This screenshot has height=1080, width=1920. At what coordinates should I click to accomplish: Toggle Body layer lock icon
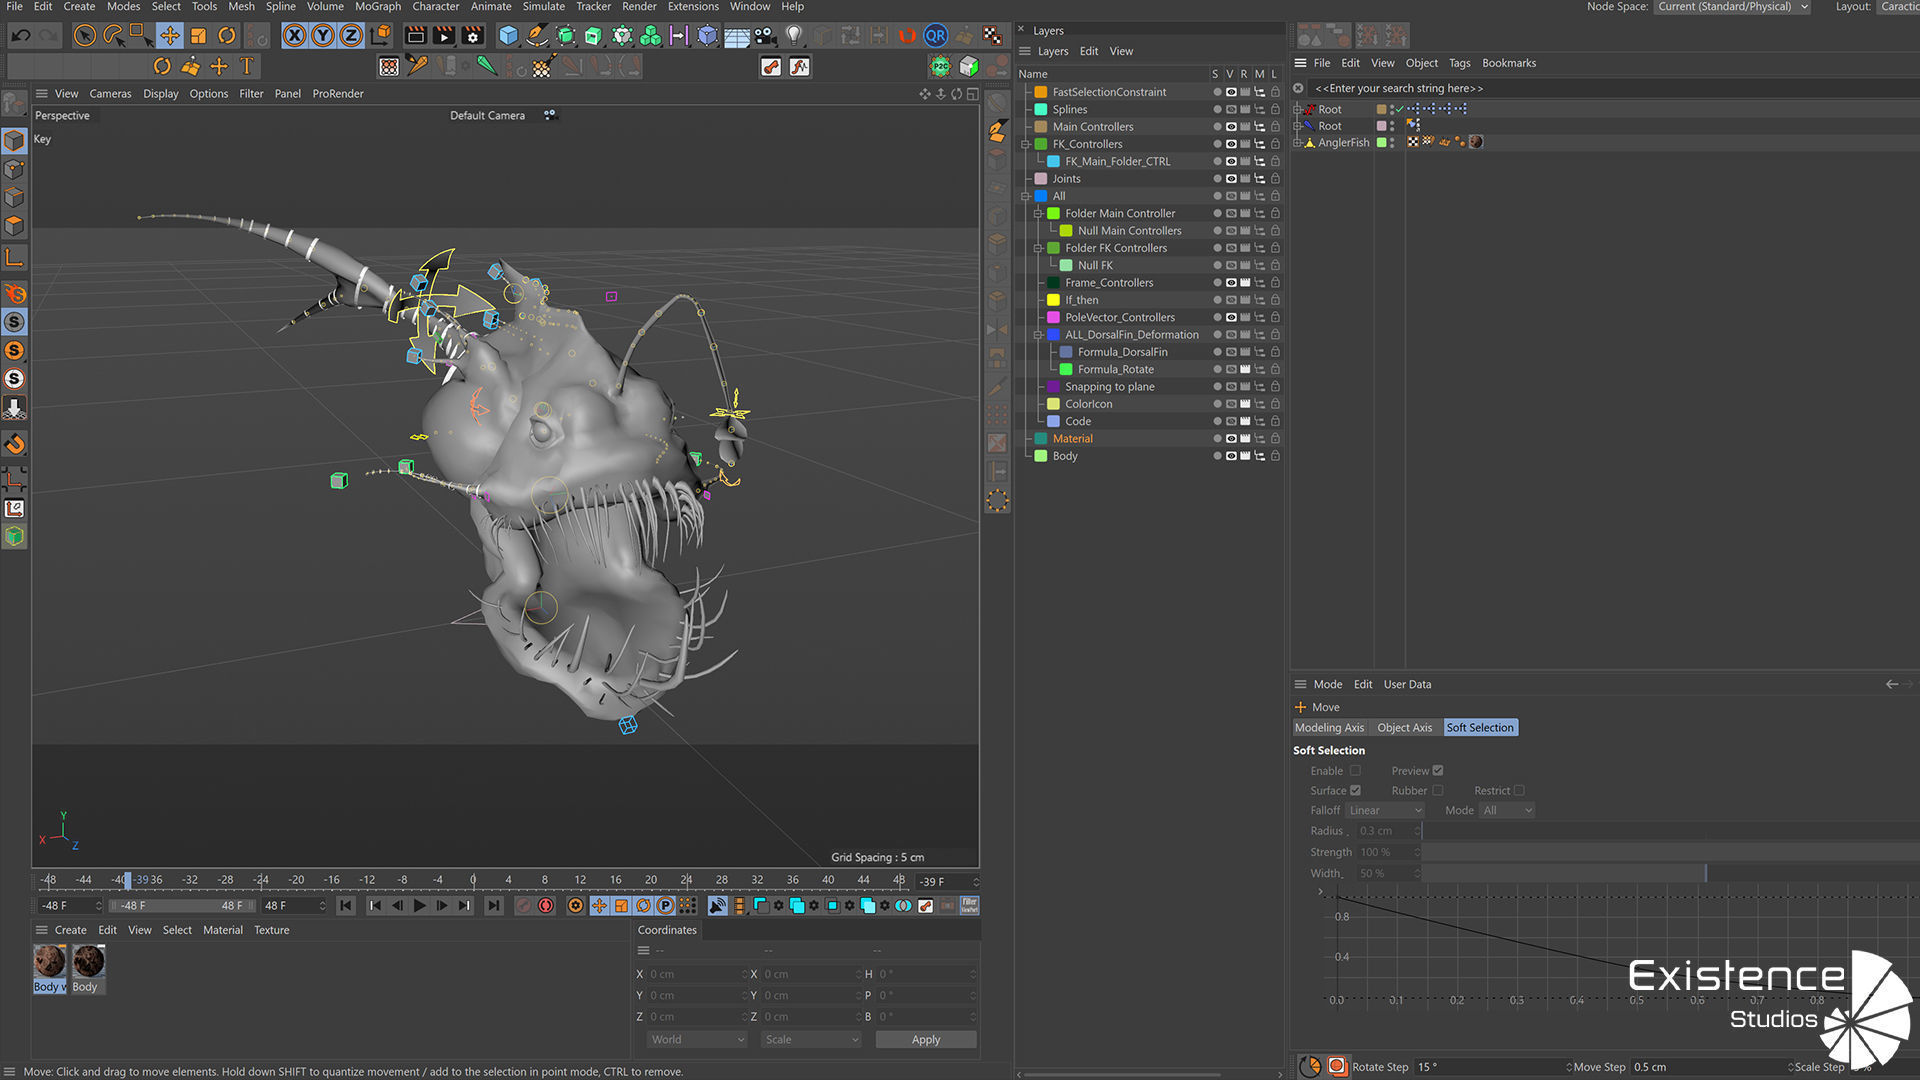(1275, 456)
